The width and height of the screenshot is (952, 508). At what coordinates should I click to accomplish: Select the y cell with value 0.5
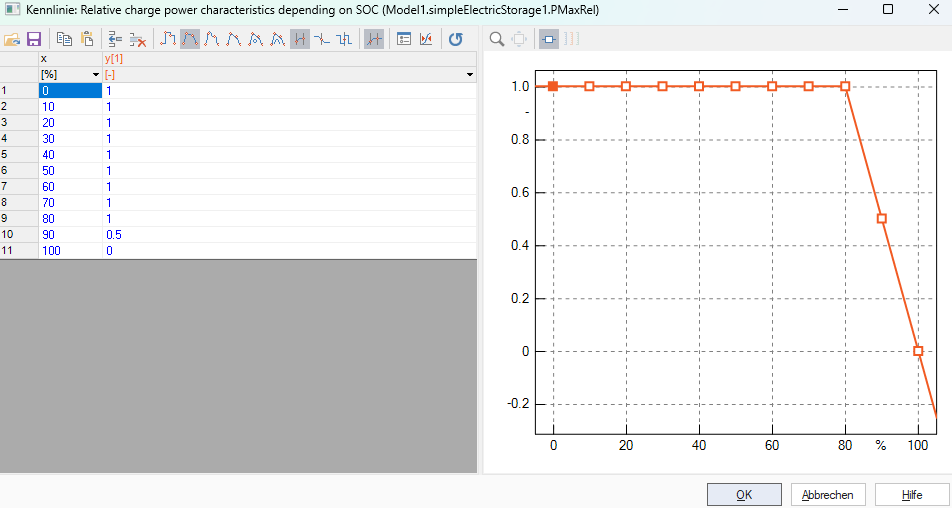click(290, 235)
